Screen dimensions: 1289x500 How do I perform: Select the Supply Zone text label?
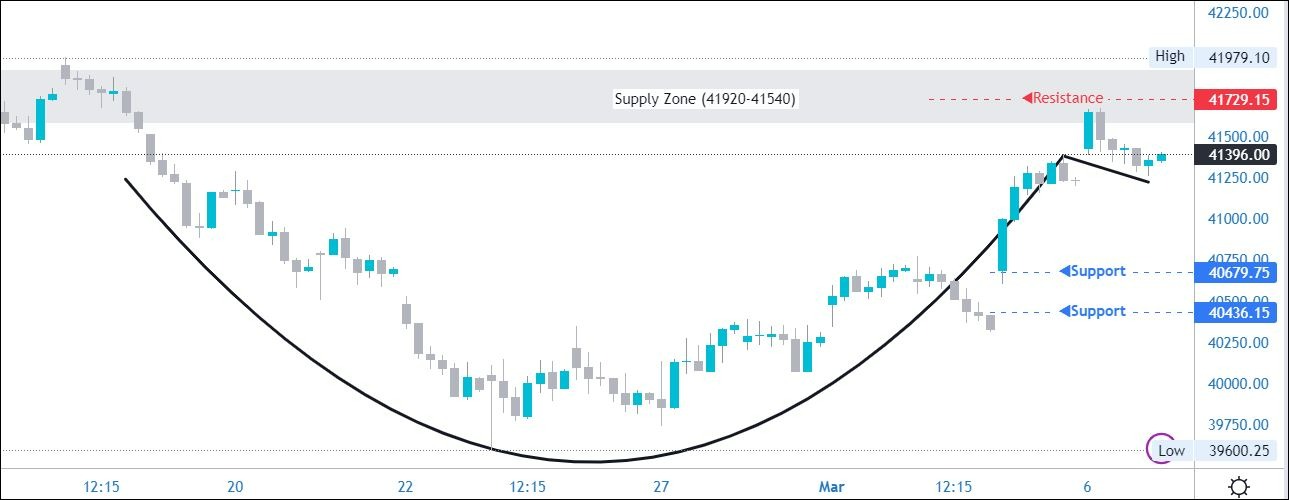[705, 98]
